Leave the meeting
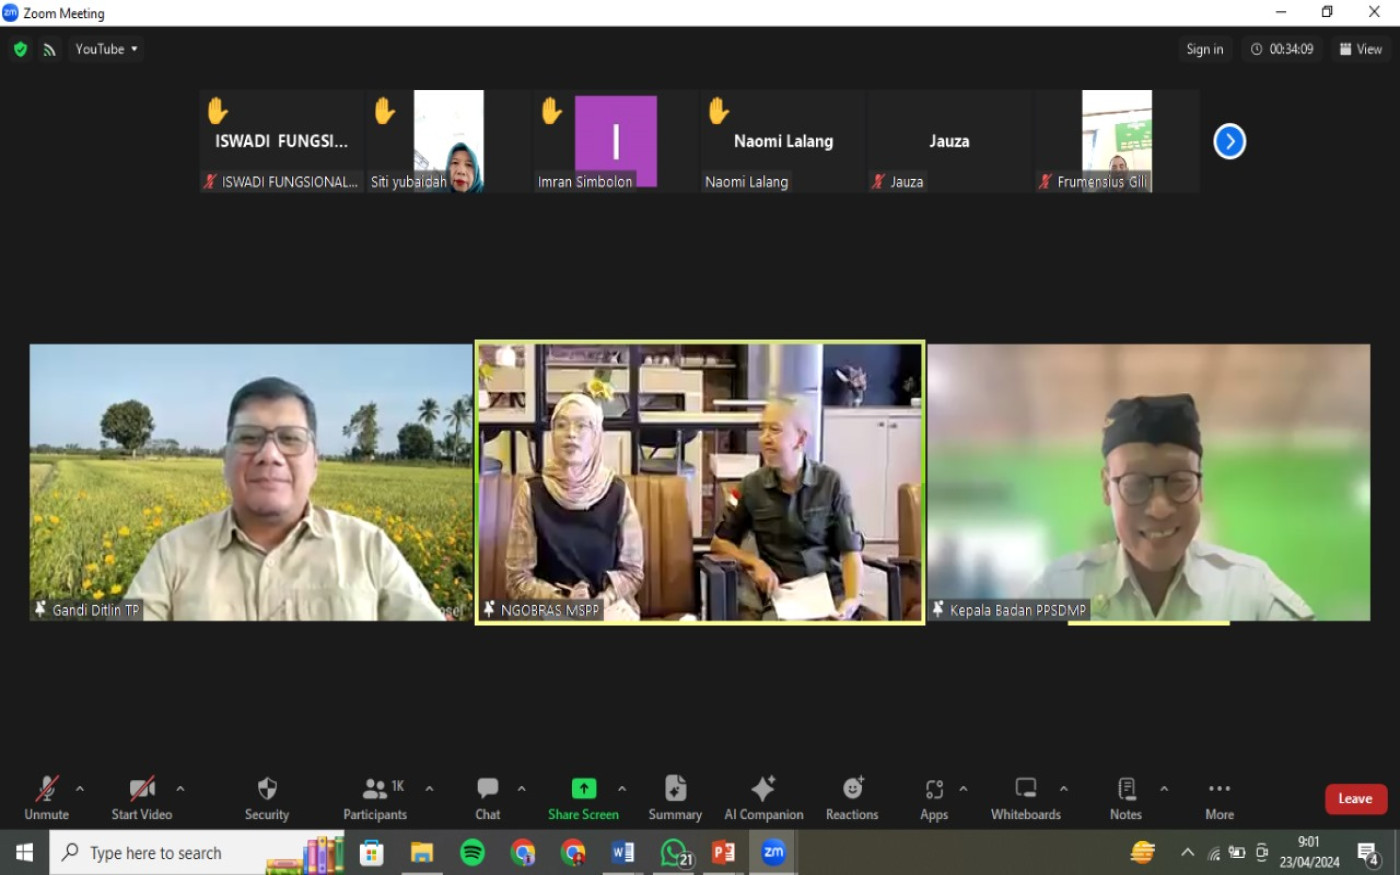Screen dimensions: 1400x875 tap(1355, 798)
